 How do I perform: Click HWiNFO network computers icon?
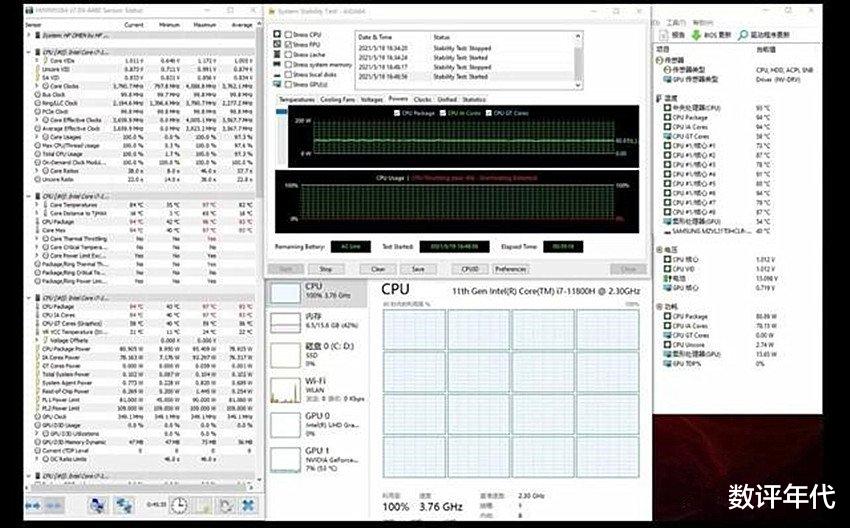pos(97,506)
